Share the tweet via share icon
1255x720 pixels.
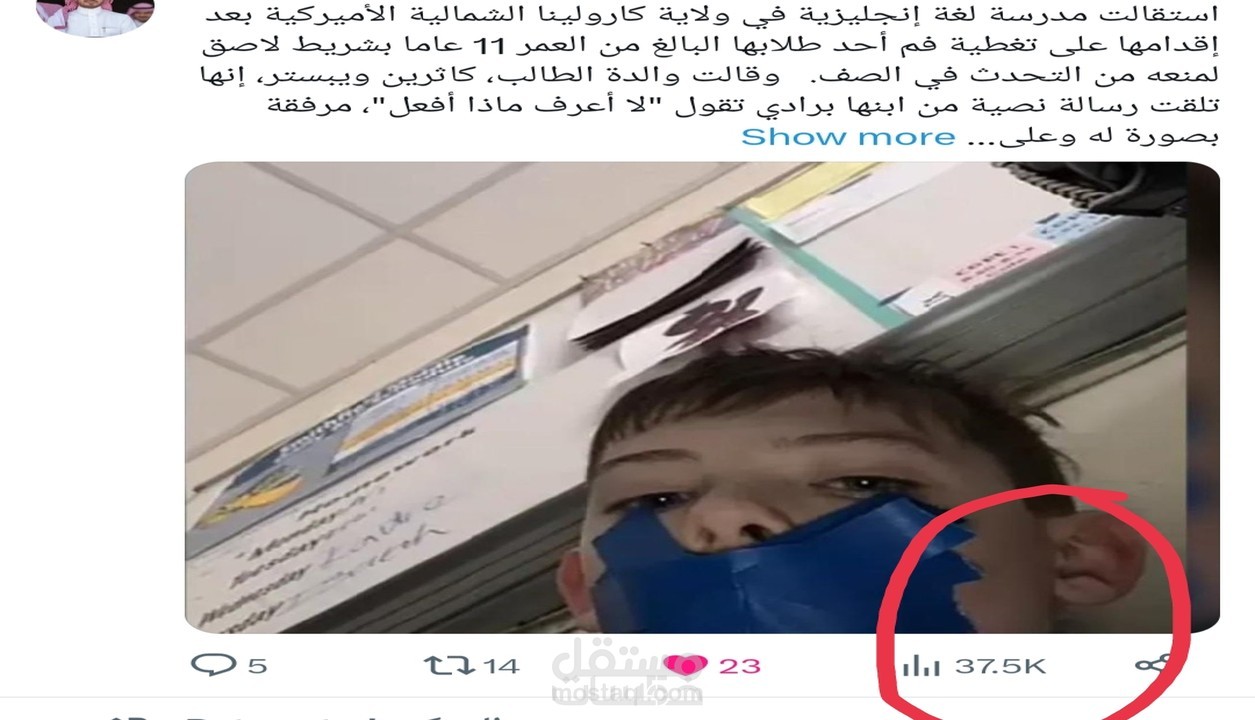(1153, 663)
